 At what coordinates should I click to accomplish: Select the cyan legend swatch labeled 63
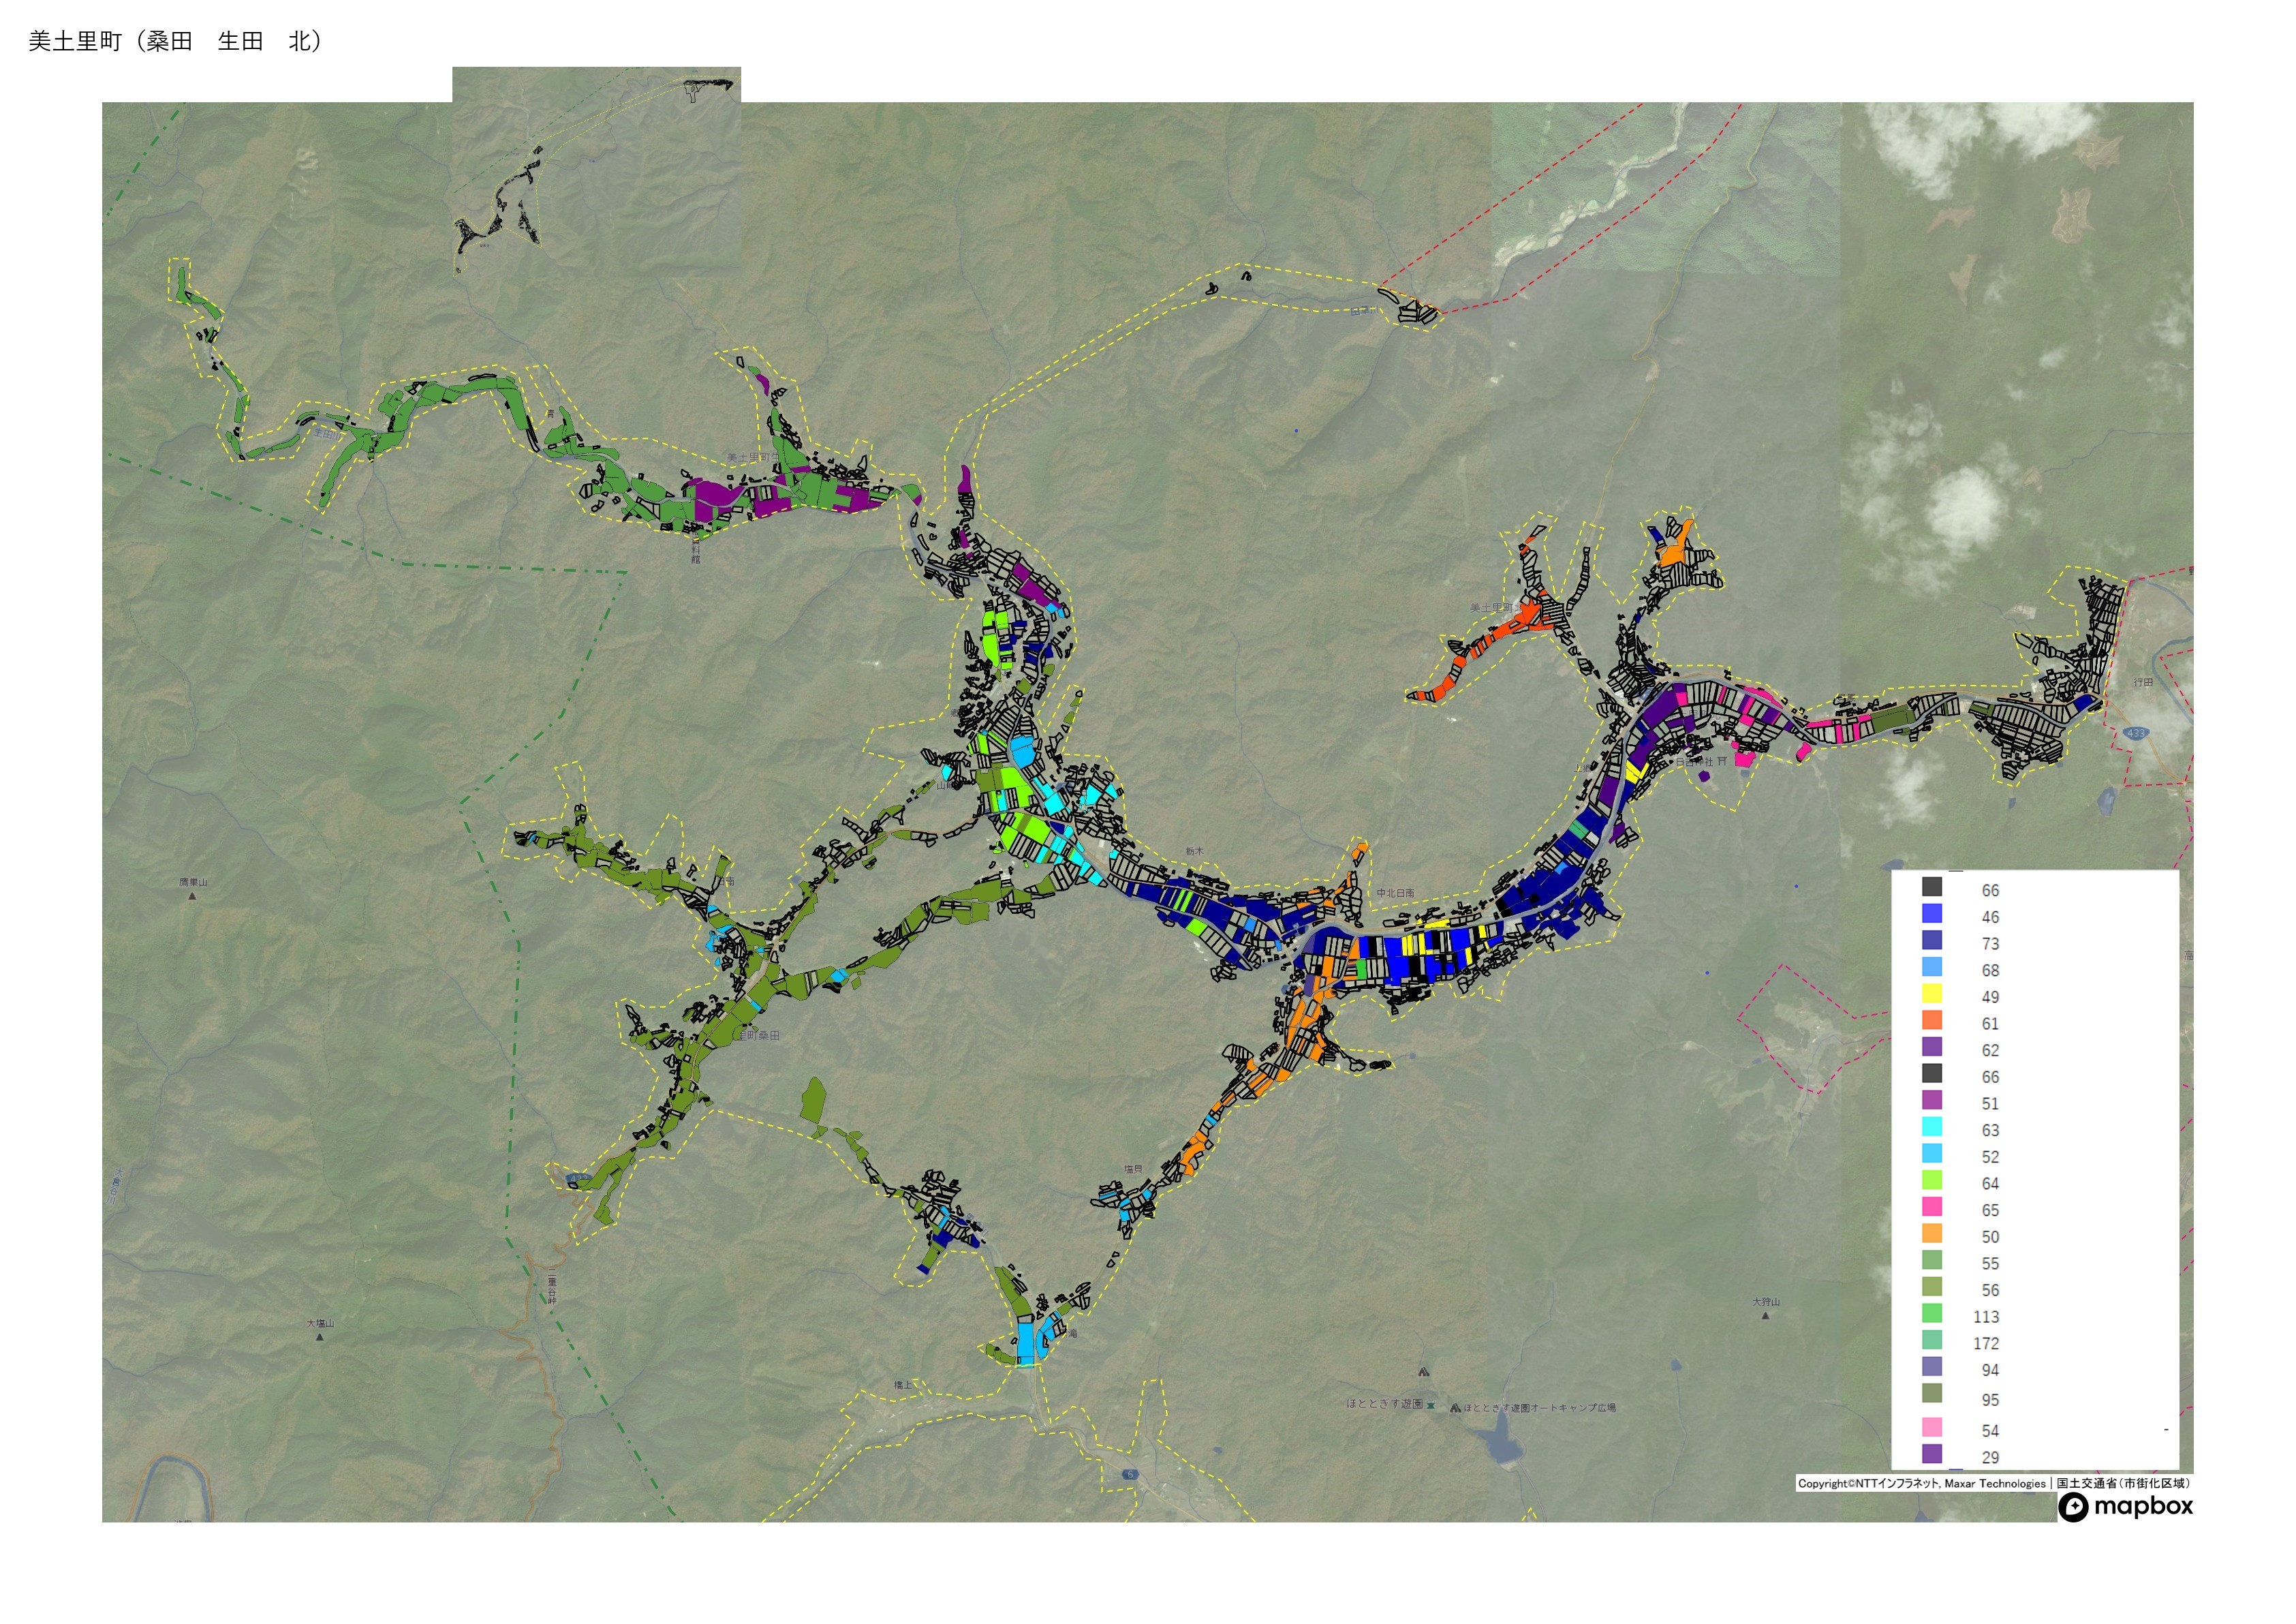(1932, 1127)
